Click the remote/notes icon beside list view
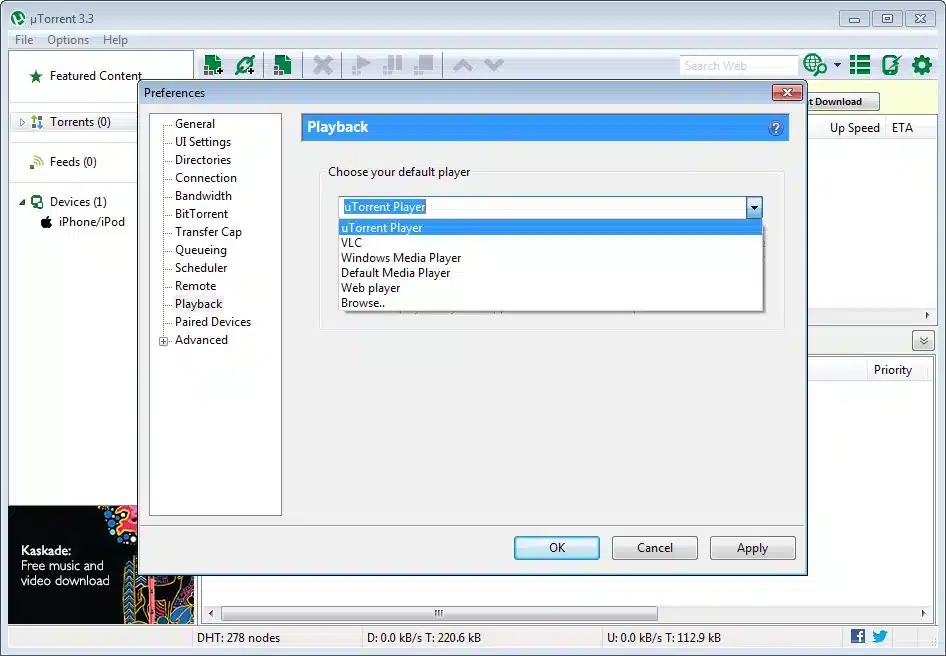Image resolution: width=946 pixels, height=656 pixels. pyautogui.click(x=891, y=65)
